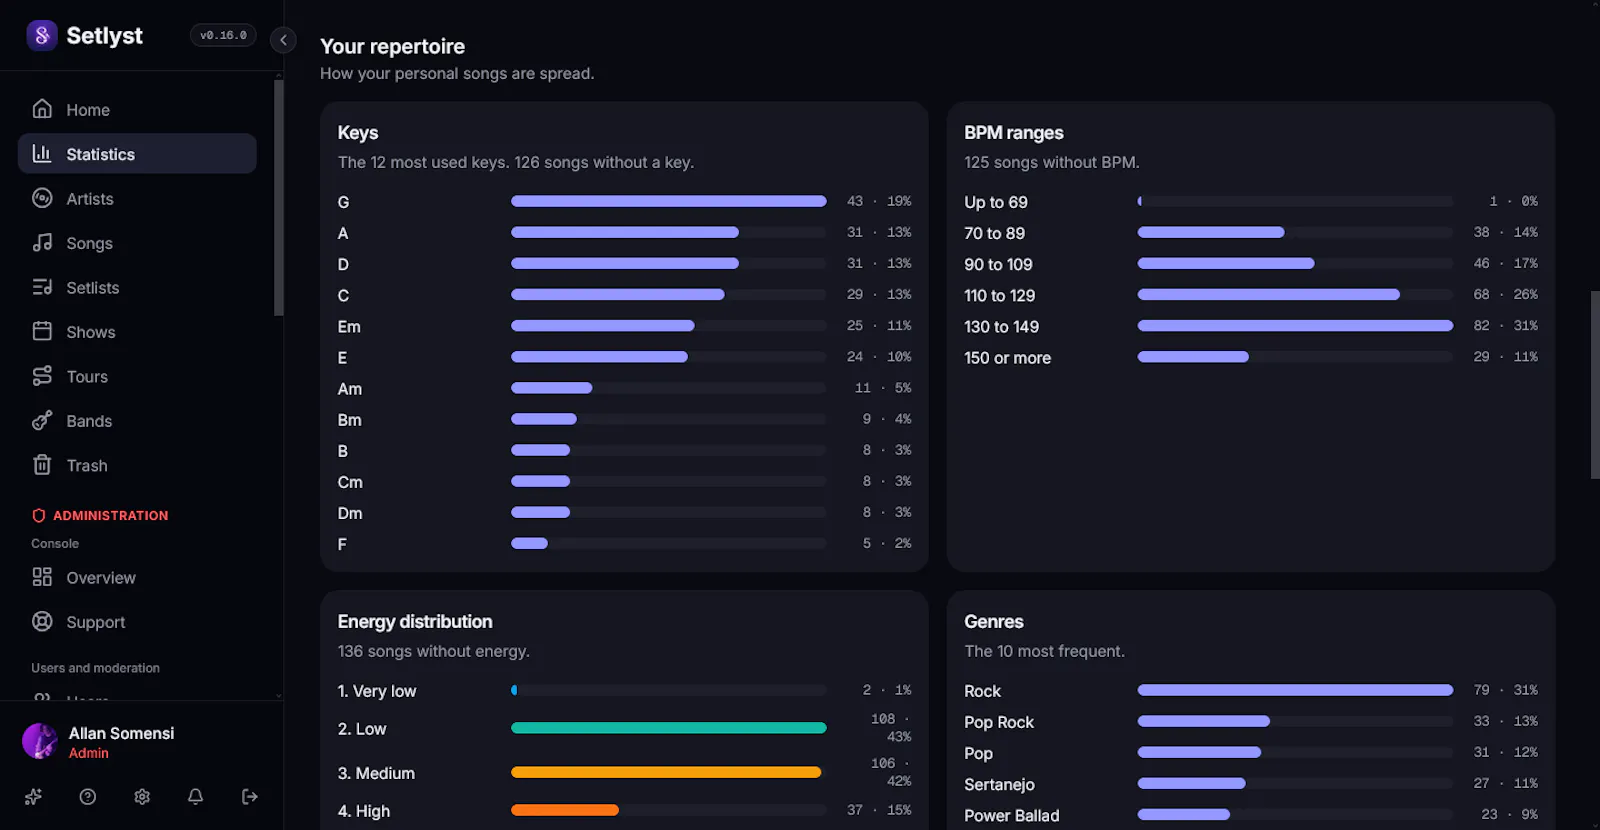Click the G key progress bar
1600x830 pixels.
tap(669, 201)
